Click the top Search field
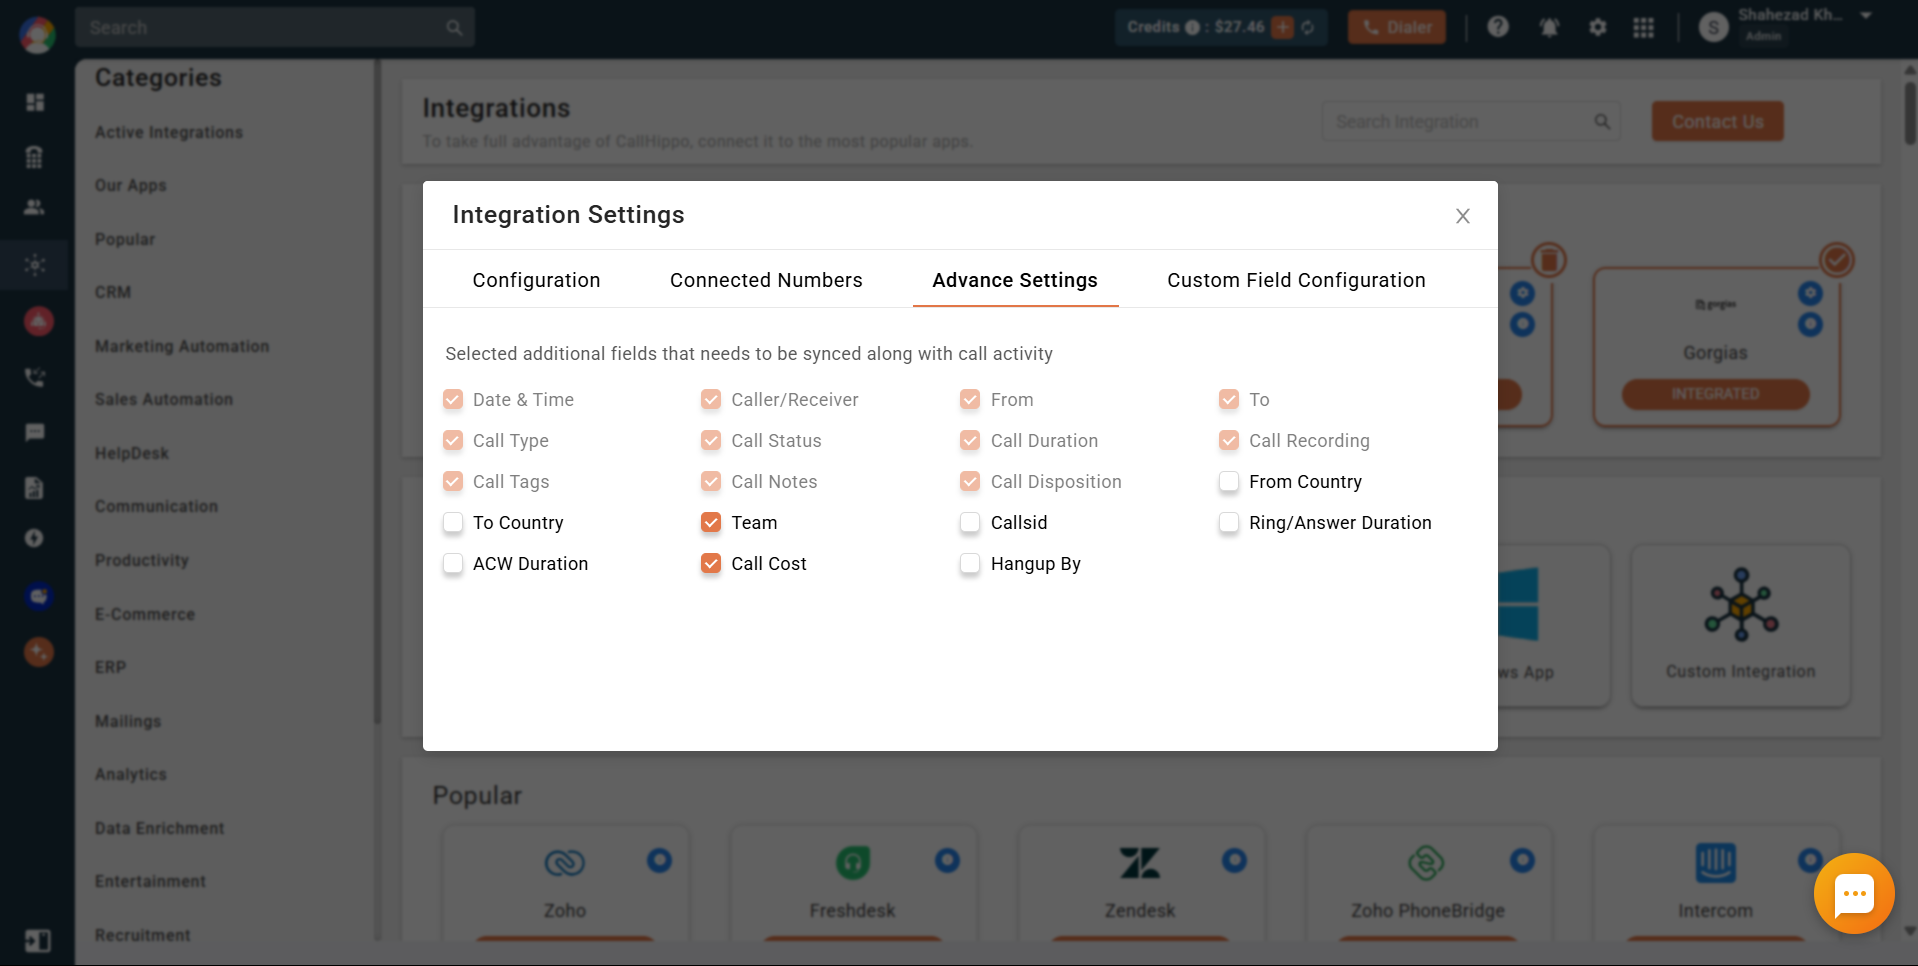Image resolution: width=1918 pixels, height=966 pixels. 275,27
